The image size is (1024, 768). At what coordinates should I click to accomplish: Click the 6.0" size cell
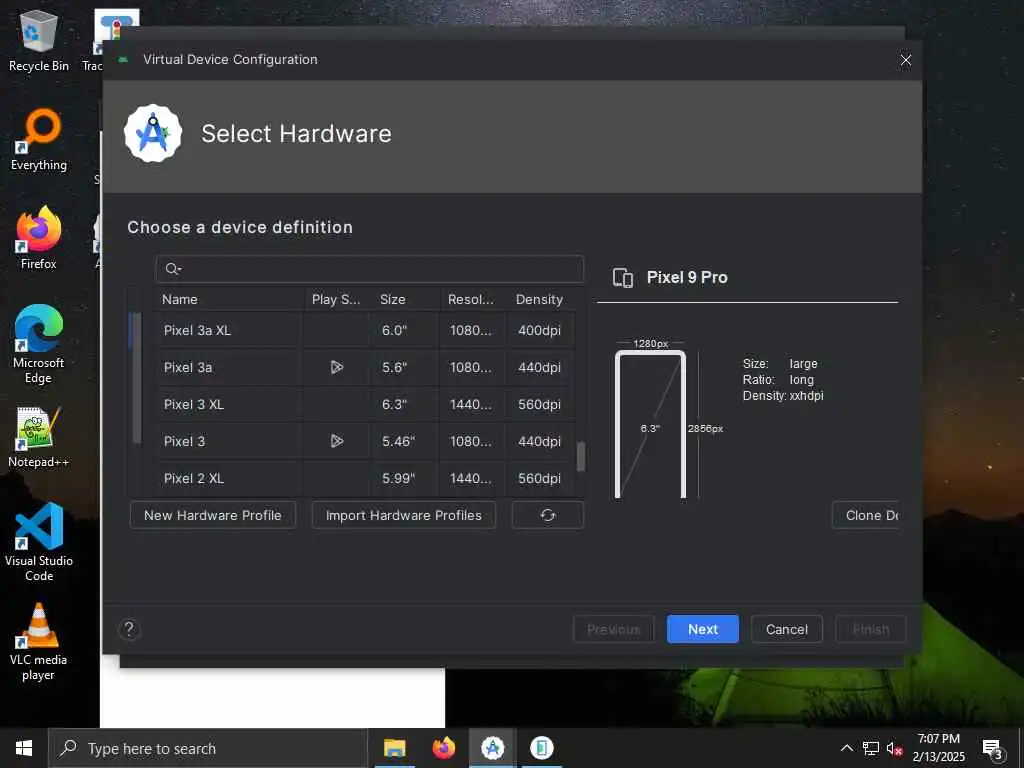394,330
